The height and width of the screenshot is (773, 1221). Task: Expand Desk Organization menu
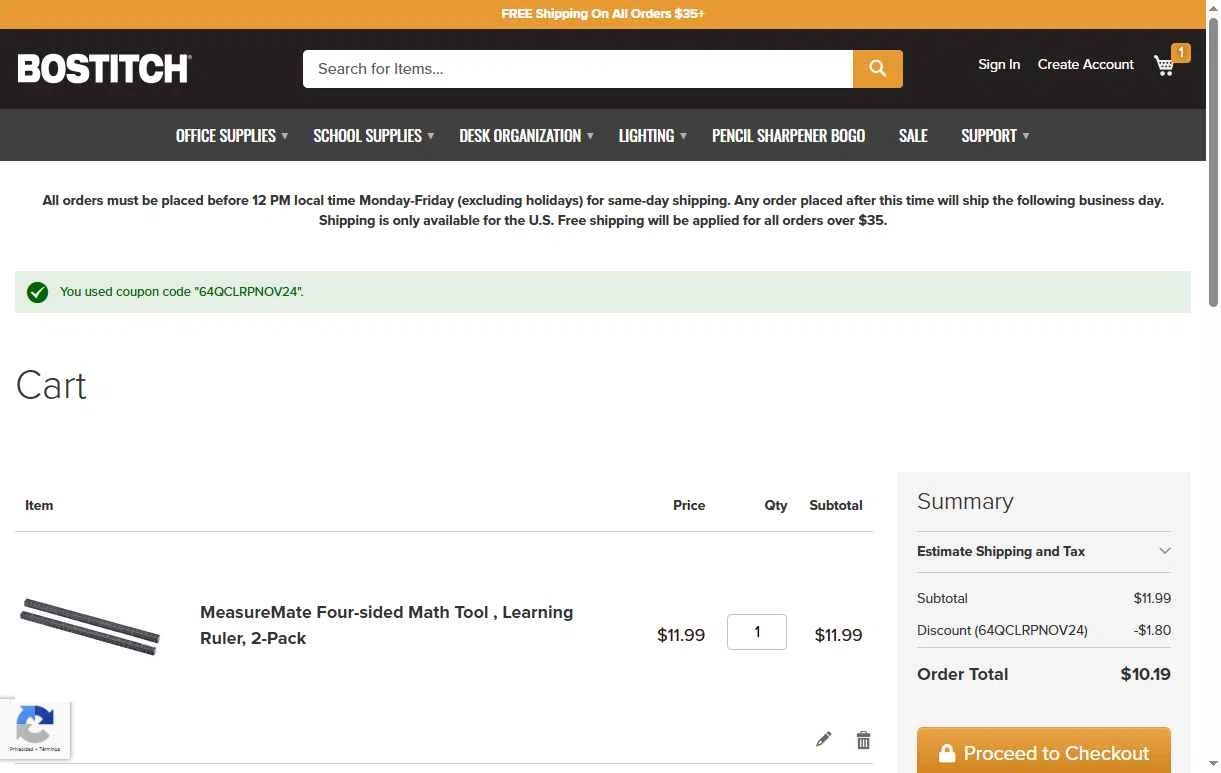click(x=526, y=135)
